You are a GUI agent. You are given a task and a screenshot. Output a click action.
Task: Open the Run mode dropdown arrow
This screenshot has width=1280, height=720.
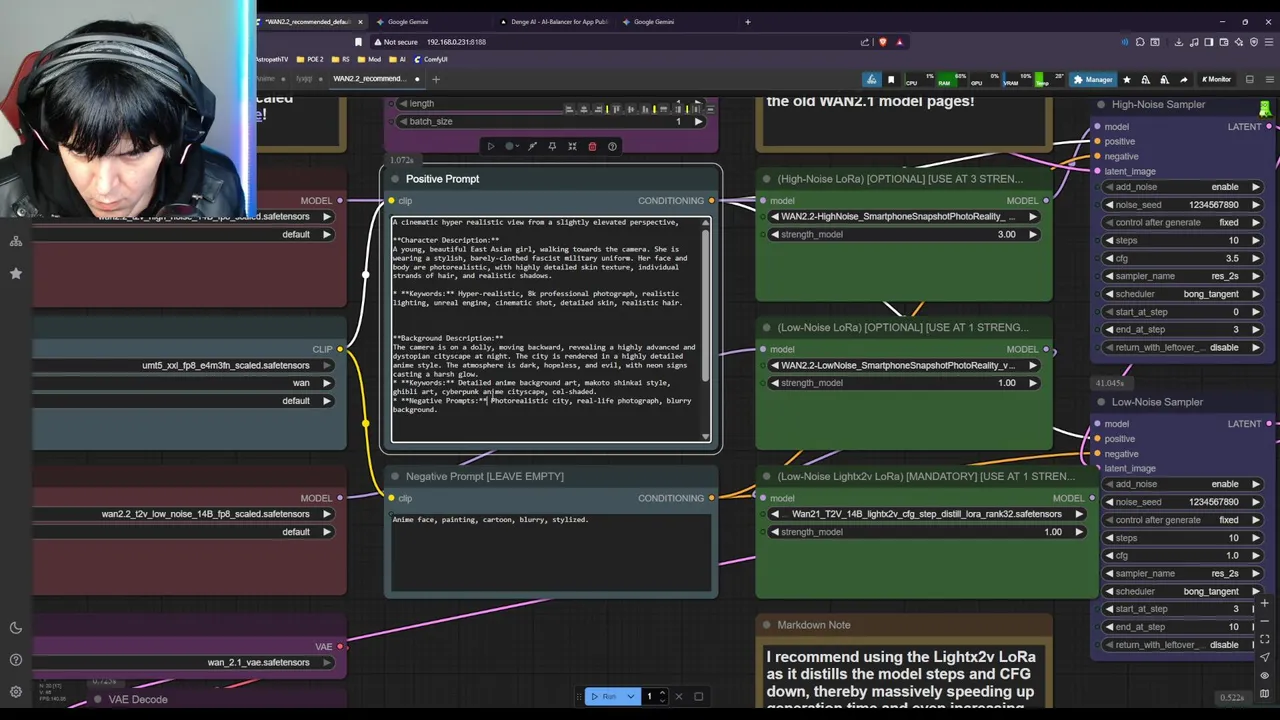[631, 696]
